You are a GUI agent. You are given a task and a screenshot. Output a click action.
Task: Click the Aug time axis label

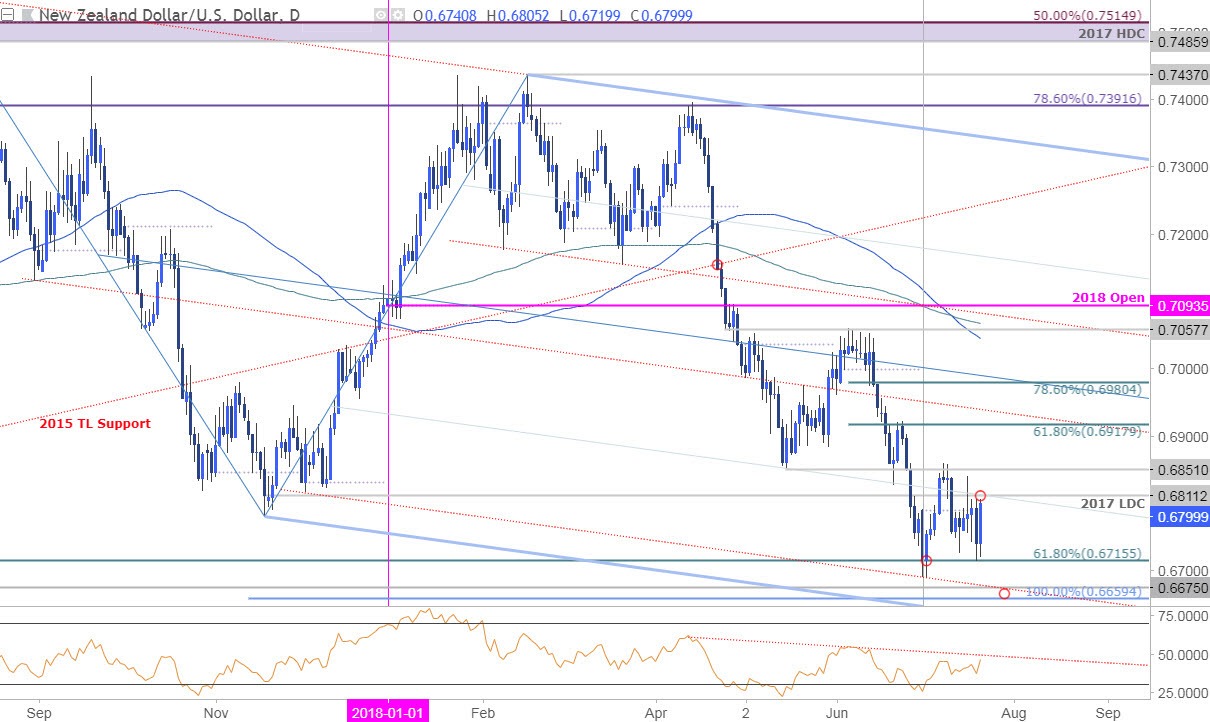pyautogui.click(x=1012, y=712)
